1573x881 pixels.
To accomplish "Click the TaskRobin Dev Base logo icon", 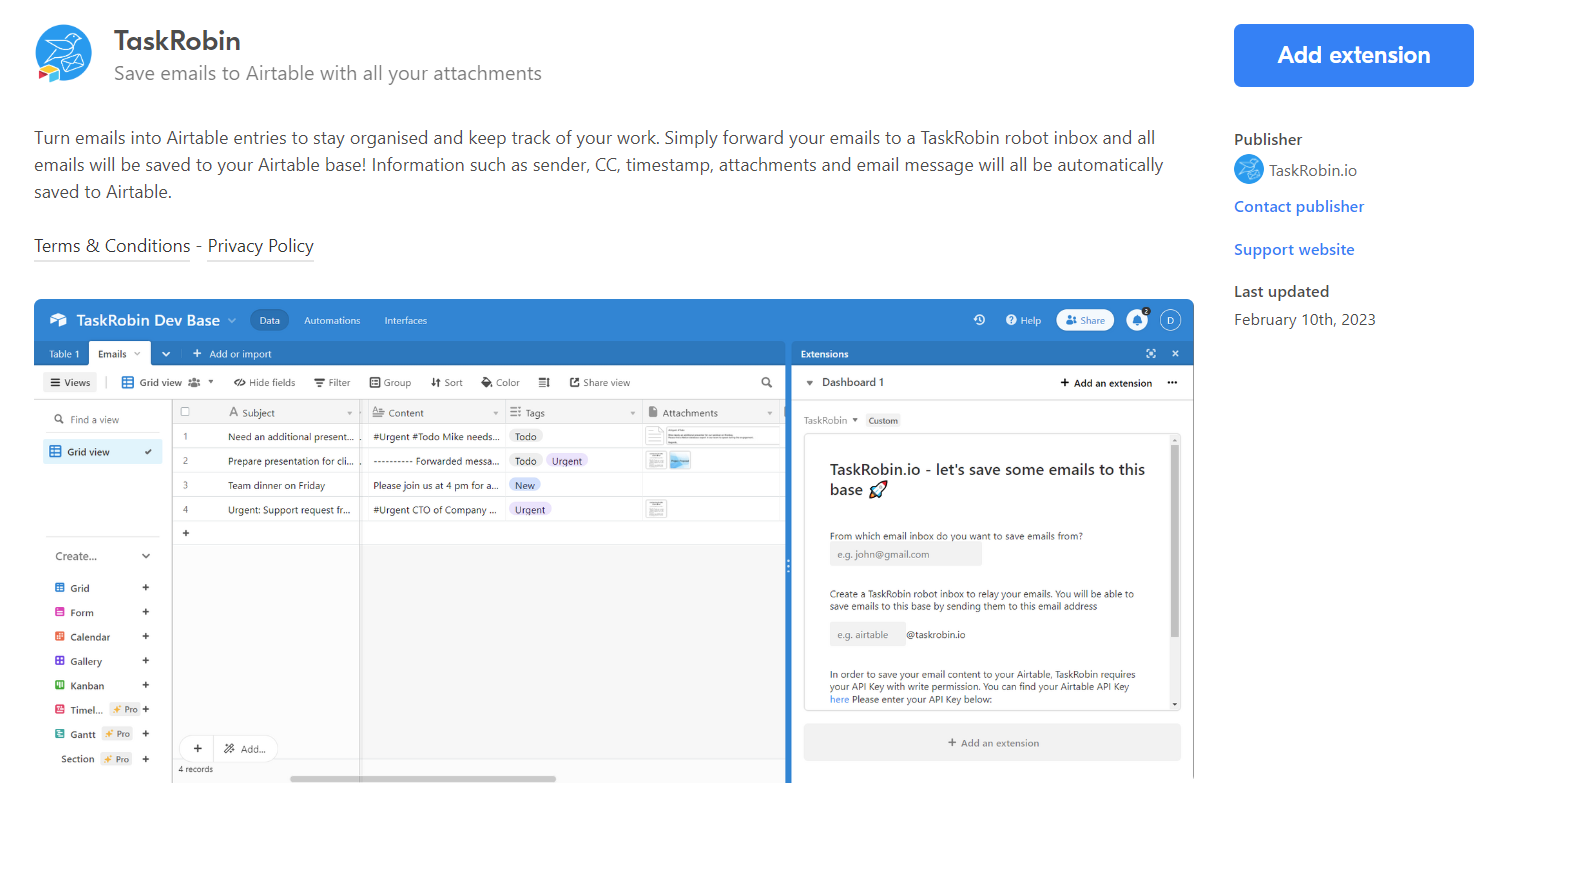I will (58, 320).
